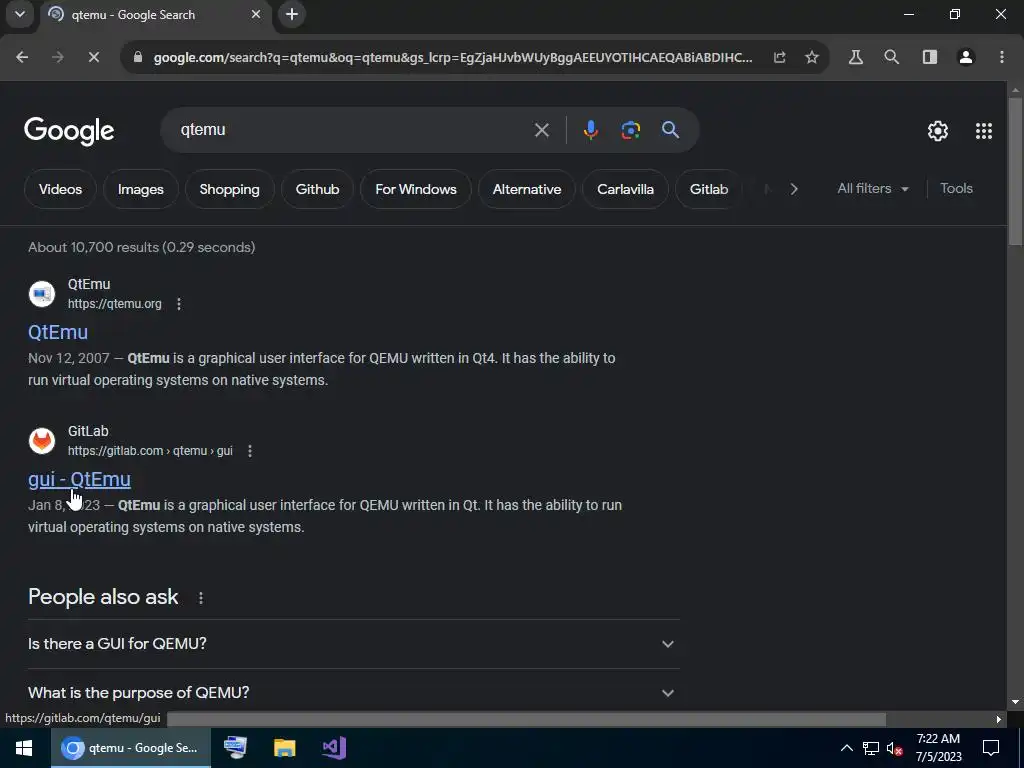Toggle the browser side panel

click(x=930, y=57)
